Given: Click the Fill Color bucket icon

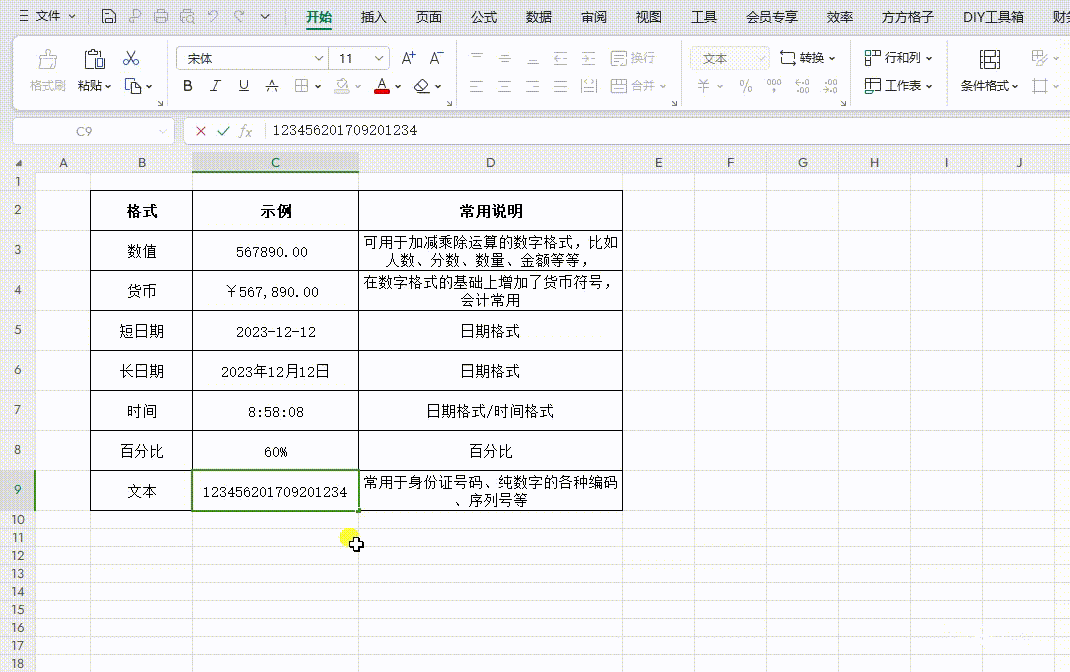Looking at the screenshot, I should (x=342, y=86).
